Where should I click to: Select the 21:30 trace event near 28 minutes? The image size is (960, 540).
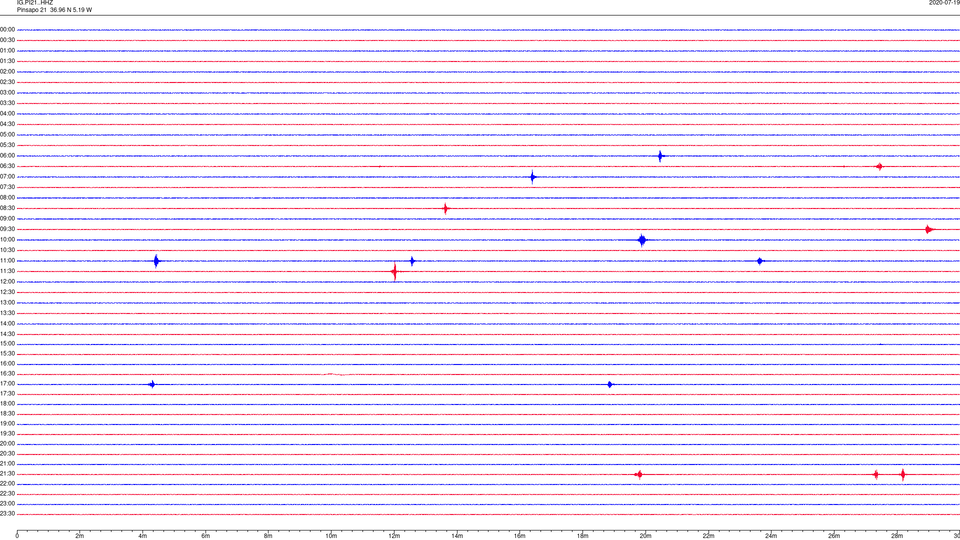coord(903,474)
